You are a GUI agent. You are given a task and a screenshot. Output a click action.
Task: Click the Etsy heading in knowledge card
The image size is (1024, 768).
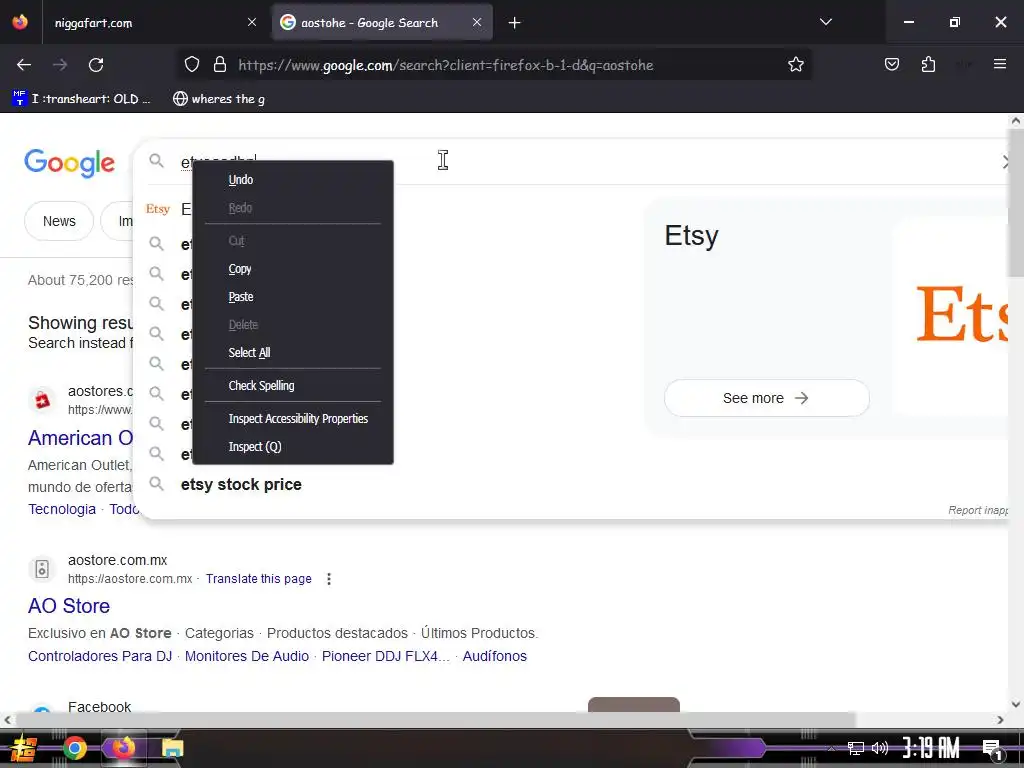(x=691, y=236)
